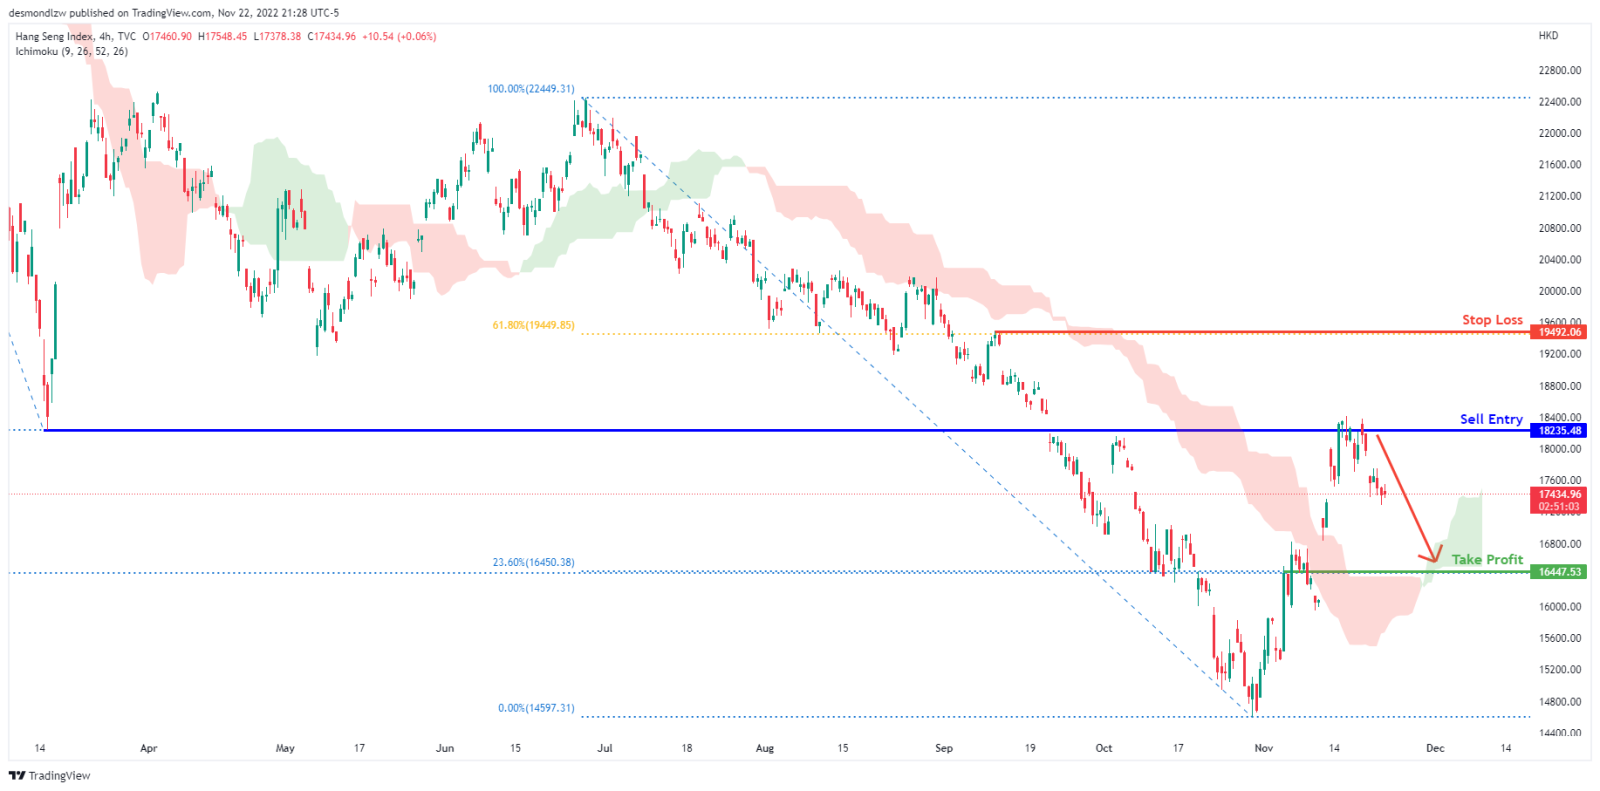Click the 16000.00 price axis label
Screen dimensions: 1600x791
1560,607
